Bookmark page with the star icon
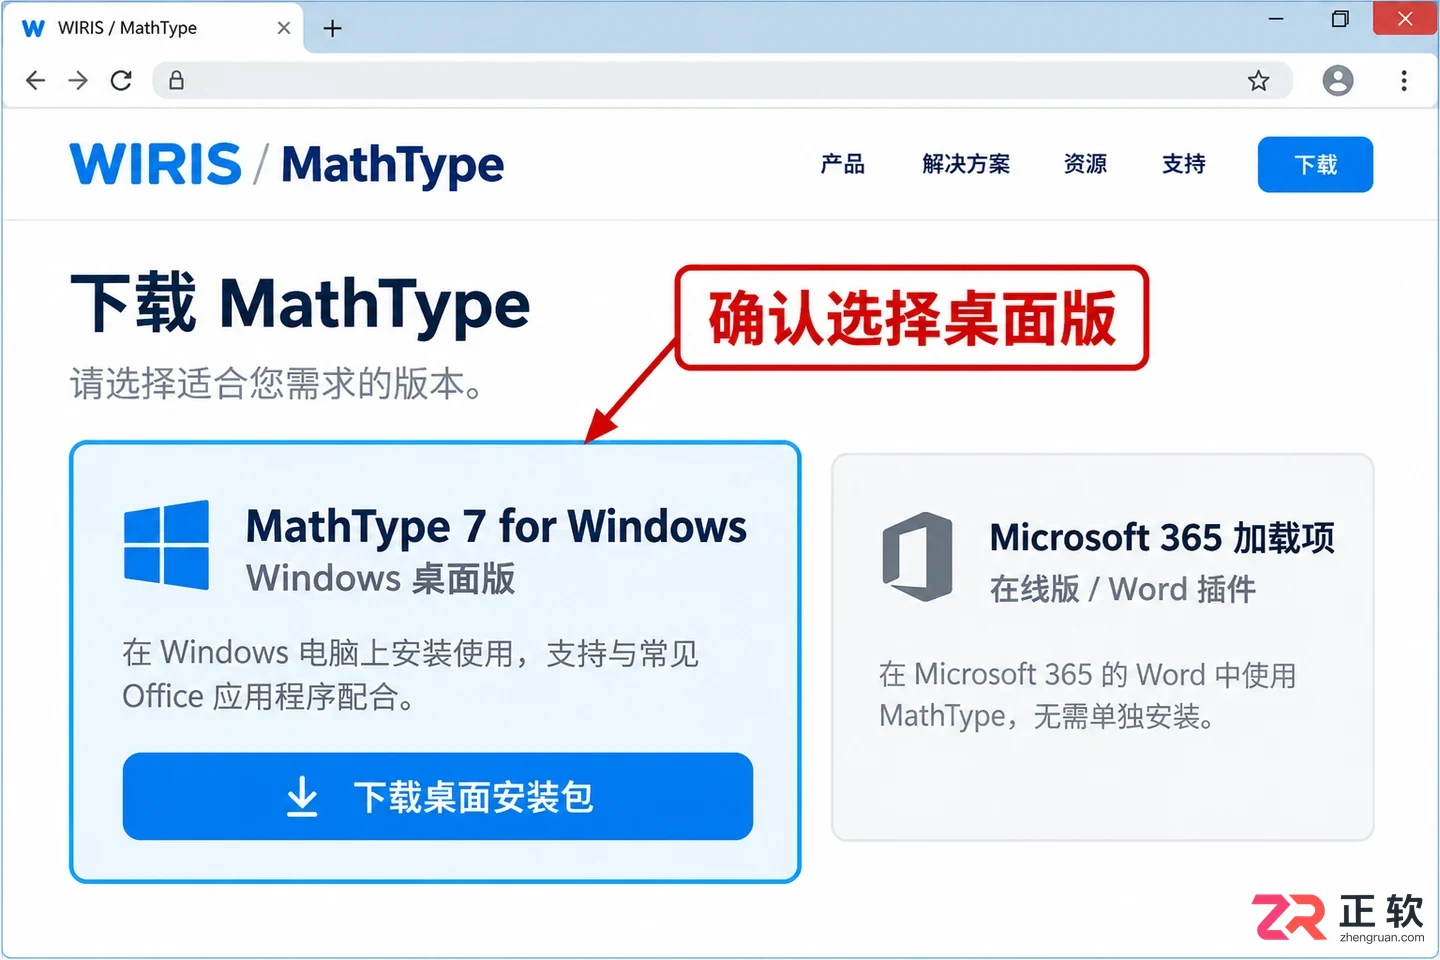Viewport: 1440px width, 960px height. 1258,81
